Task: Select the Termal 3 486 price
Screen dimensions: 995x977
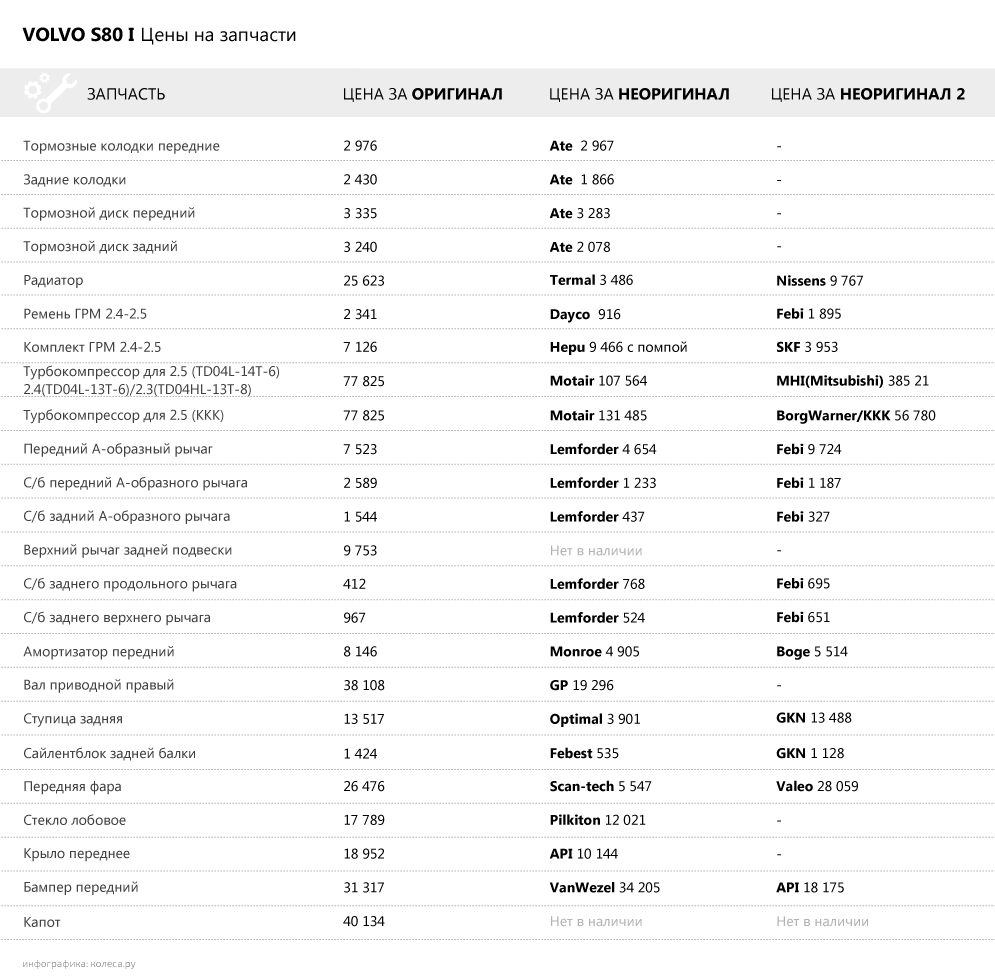Action: pyautogui.click(x=591, y=281)
